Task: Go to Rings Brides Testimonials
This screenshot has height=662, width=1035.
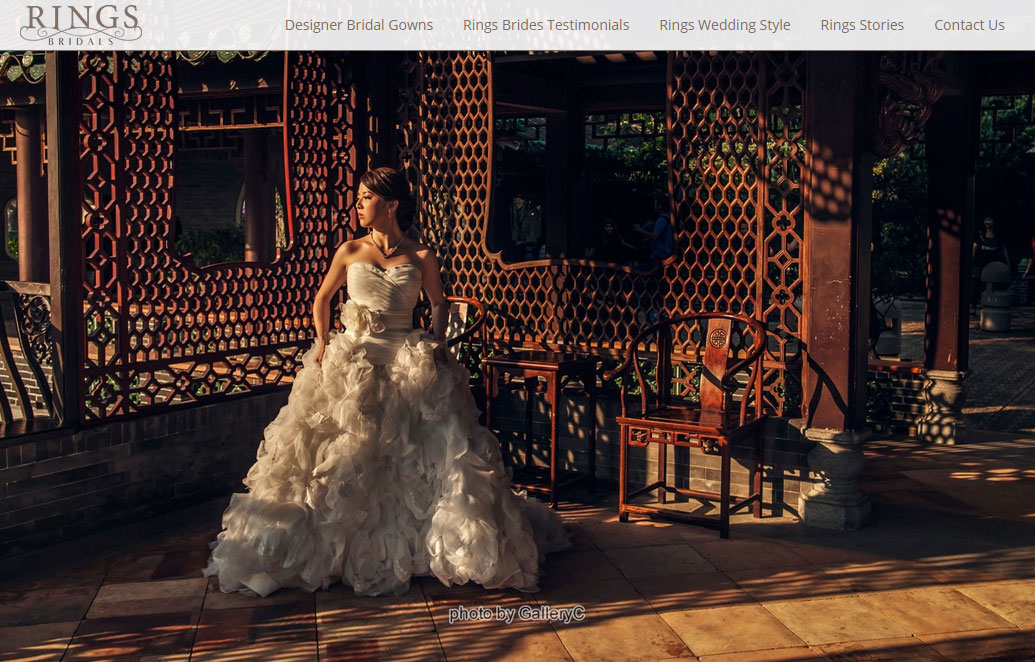Action: point(546,25)
